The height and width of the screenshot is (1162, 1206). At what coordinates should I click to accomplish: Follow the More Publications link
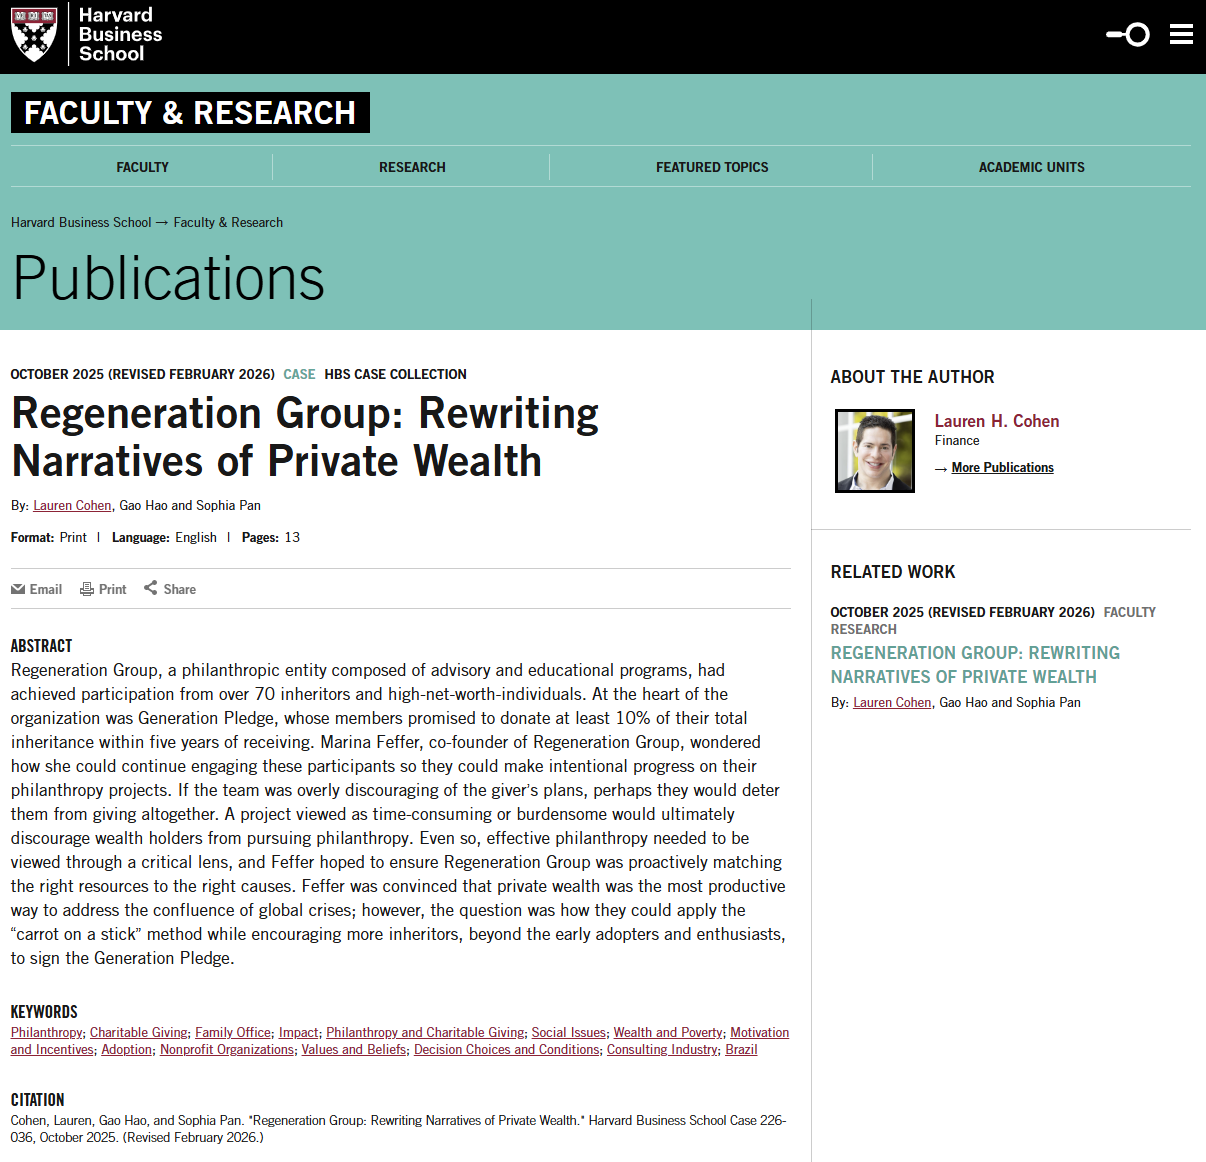[x=1002, y=468]
